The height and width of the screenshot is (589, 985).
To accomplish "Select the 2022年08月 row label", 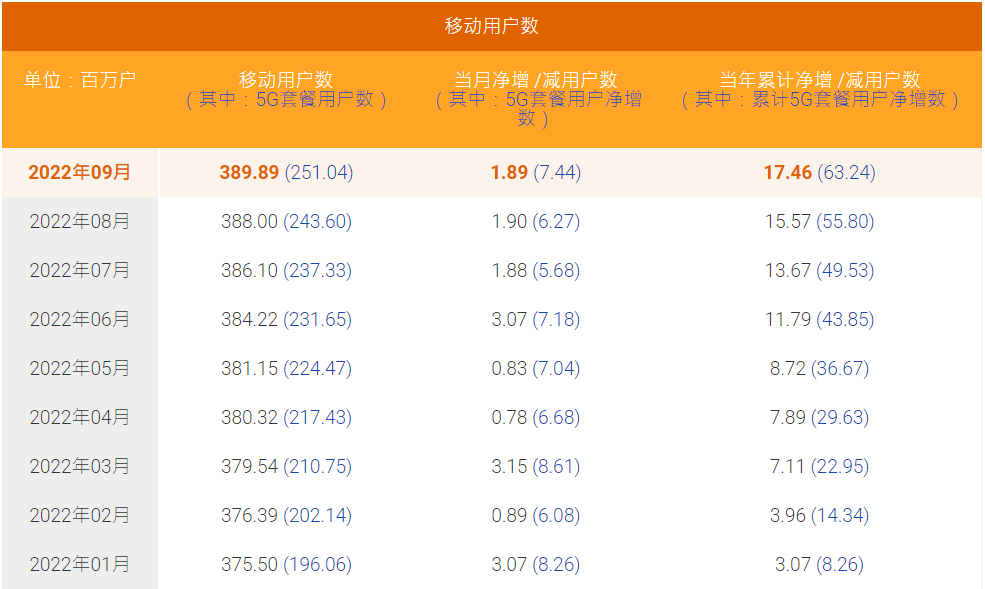I will tap(80, 221).
